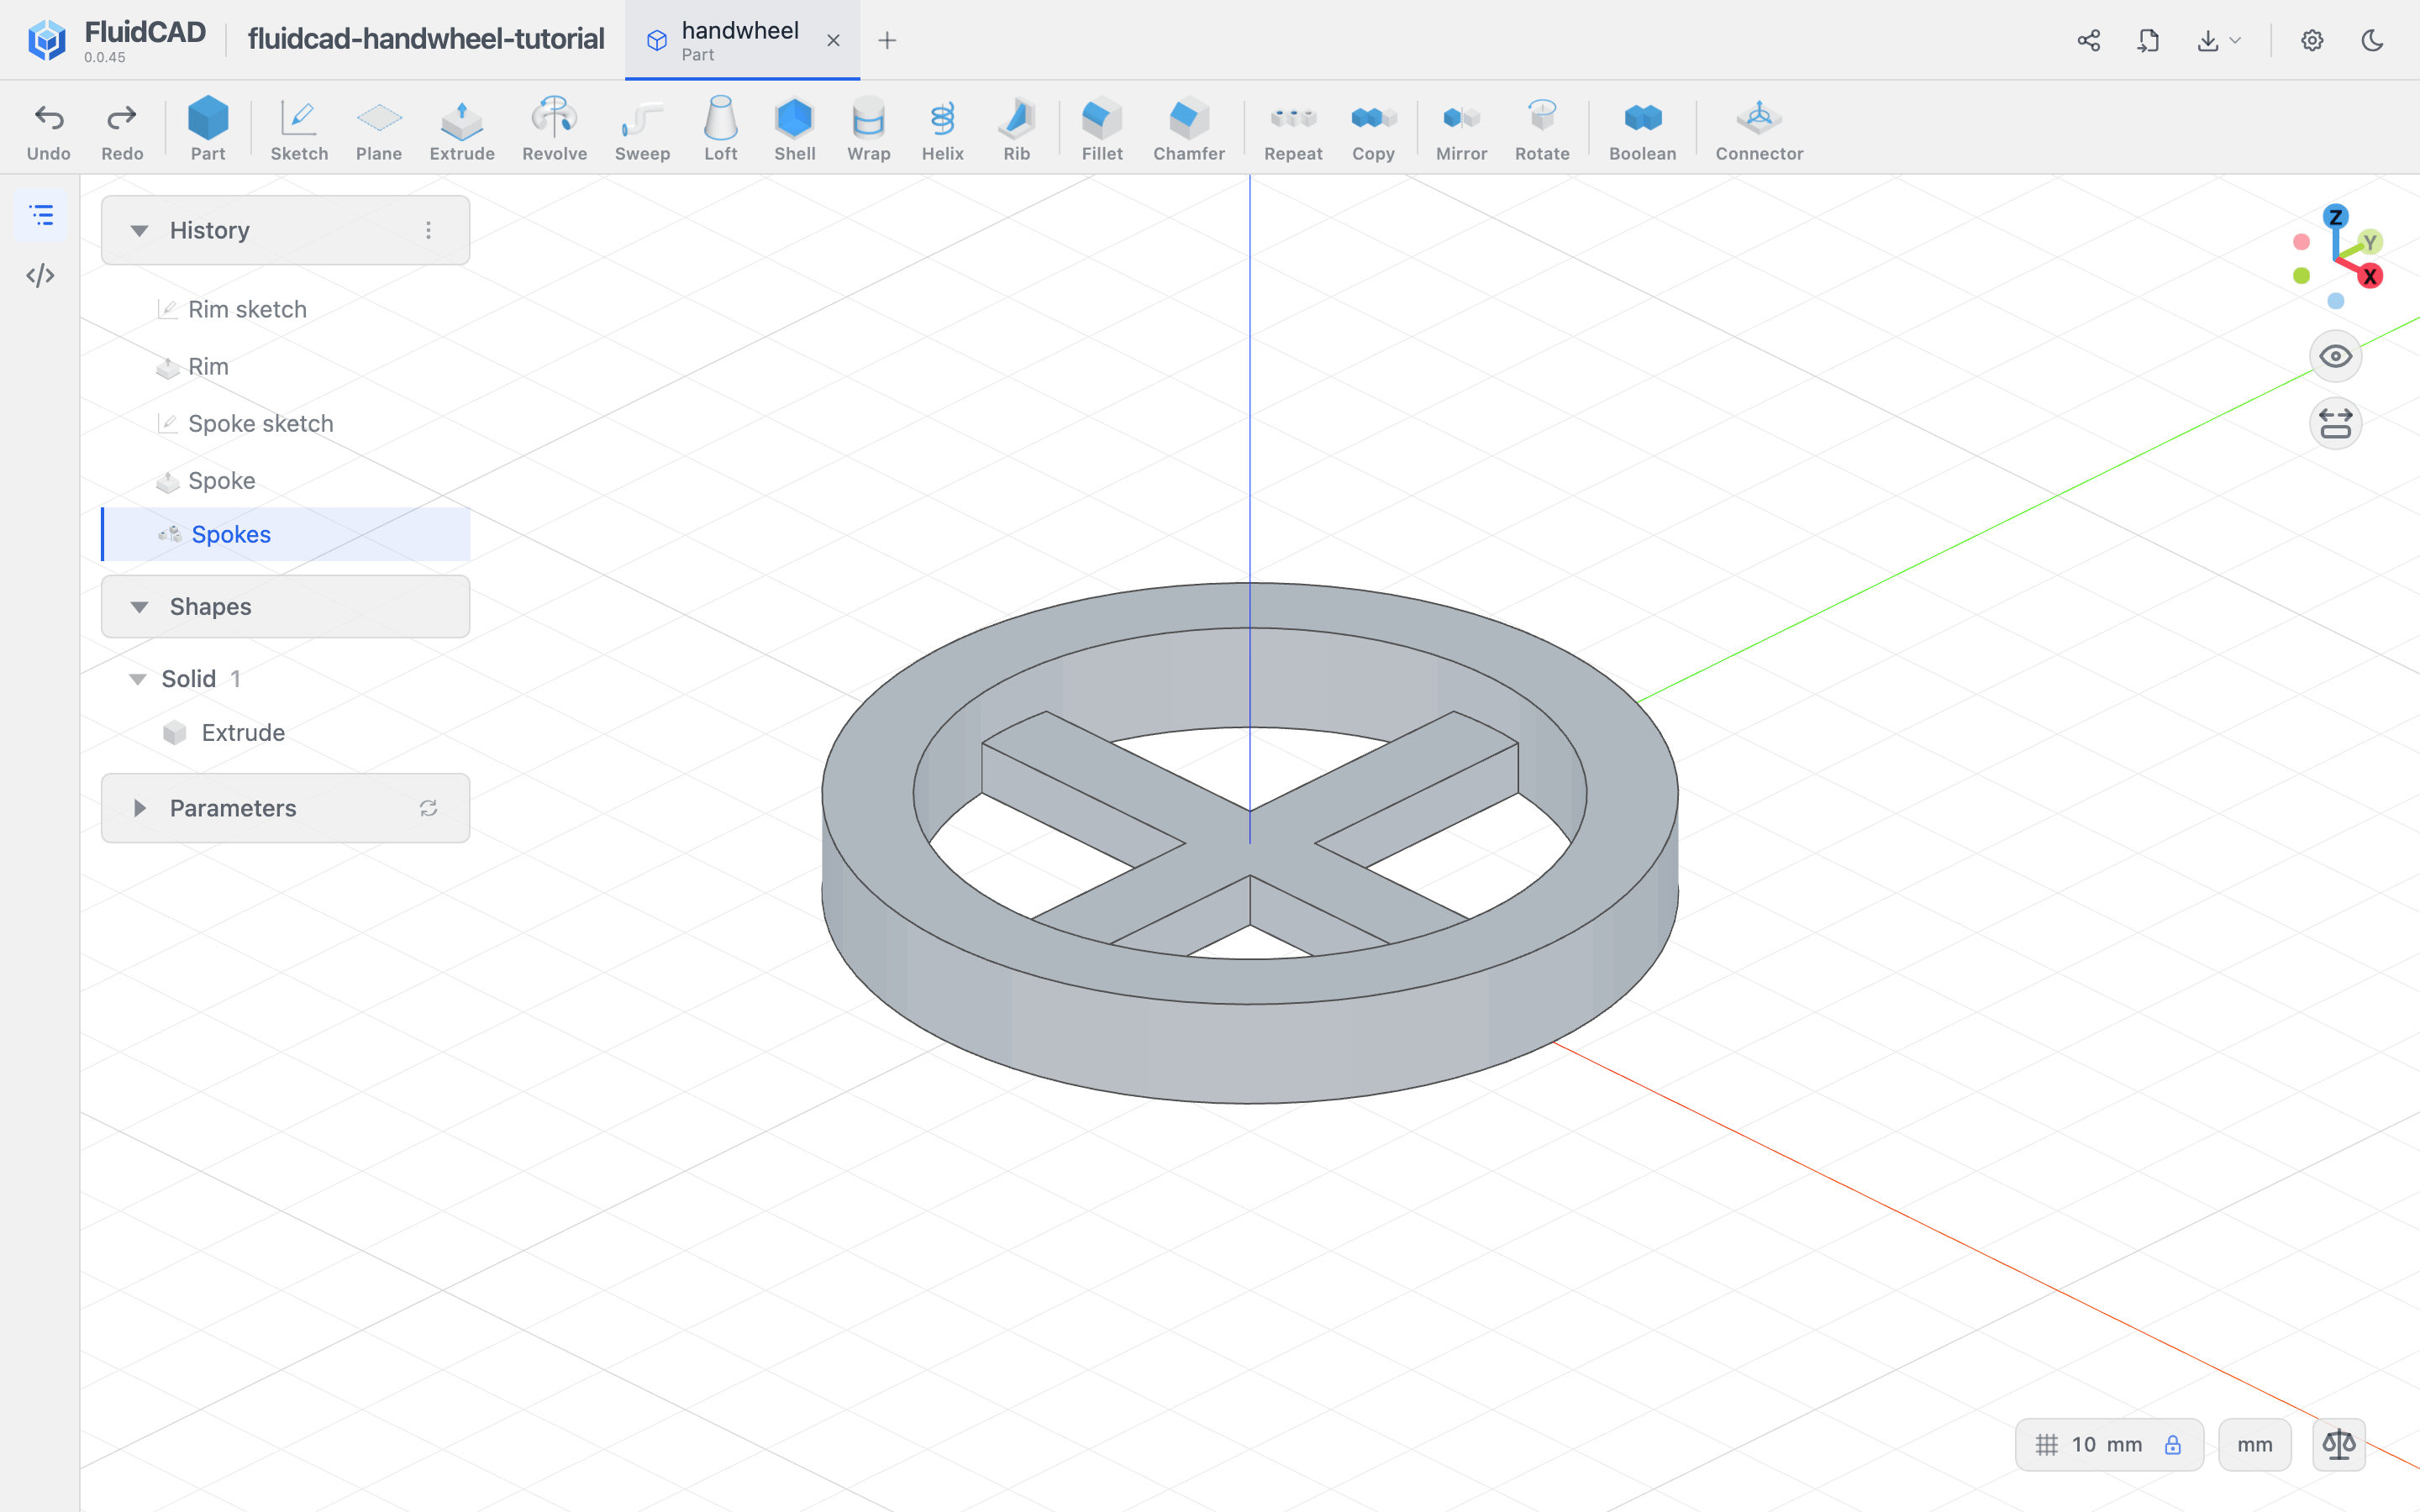Select the Helix tool
Image resolution: width=2420 pixels, height=1512 pixels.
(x=942, y=129)
